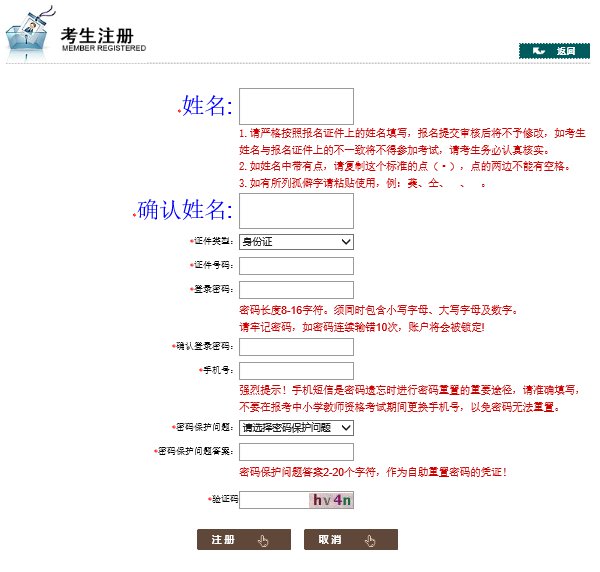The image size is (600, 572).
Task: Select the 证件号码 text field
Action: 297,265
